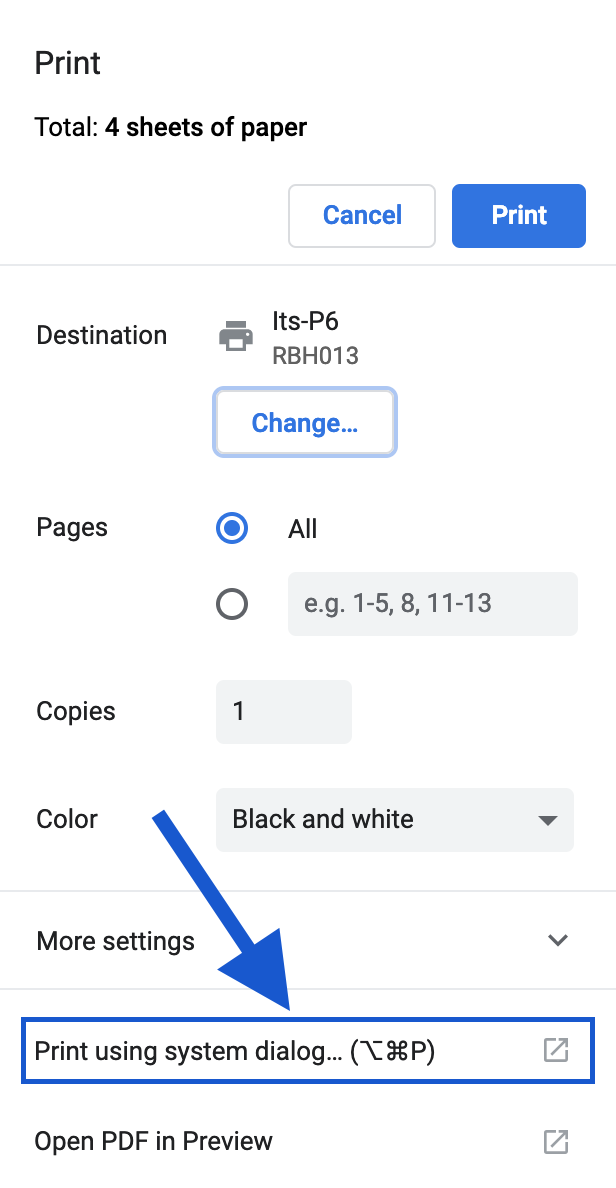Open the Color dropdown menu
Image resolution: width=616 pixels, height=1188 pixels.
click(394, 820)
